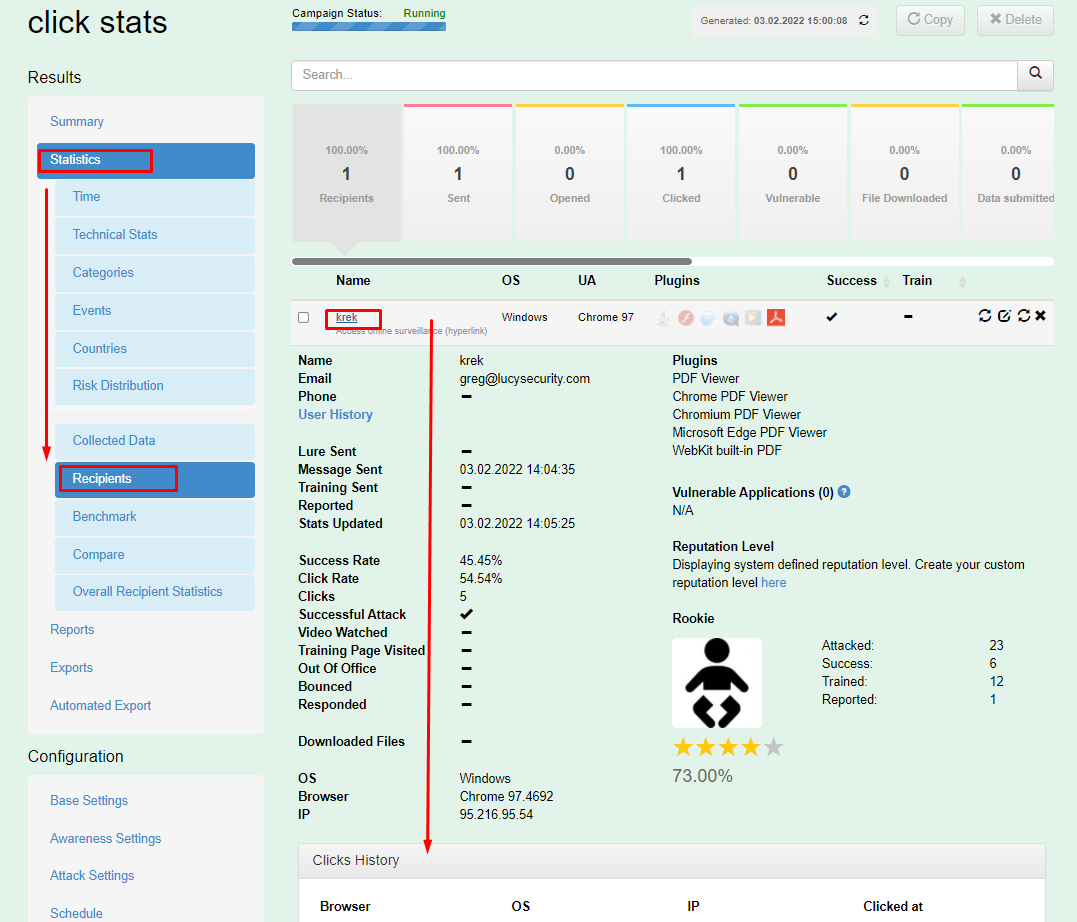Click IP value 95.216.95.54
Viewport: 1077px width, 922px height.
point(496,815)
